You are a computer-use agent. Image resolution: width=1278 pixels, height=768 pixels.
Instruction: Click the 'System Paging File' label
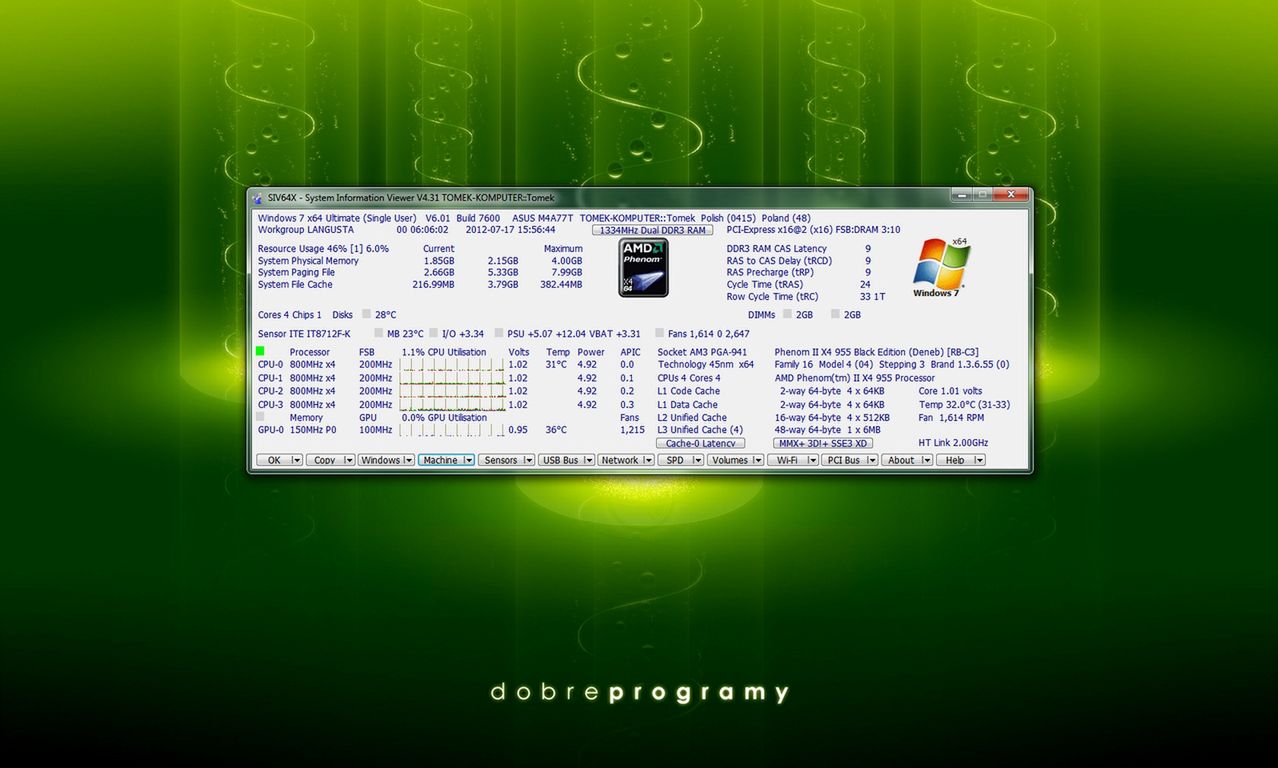click(296, 272)
